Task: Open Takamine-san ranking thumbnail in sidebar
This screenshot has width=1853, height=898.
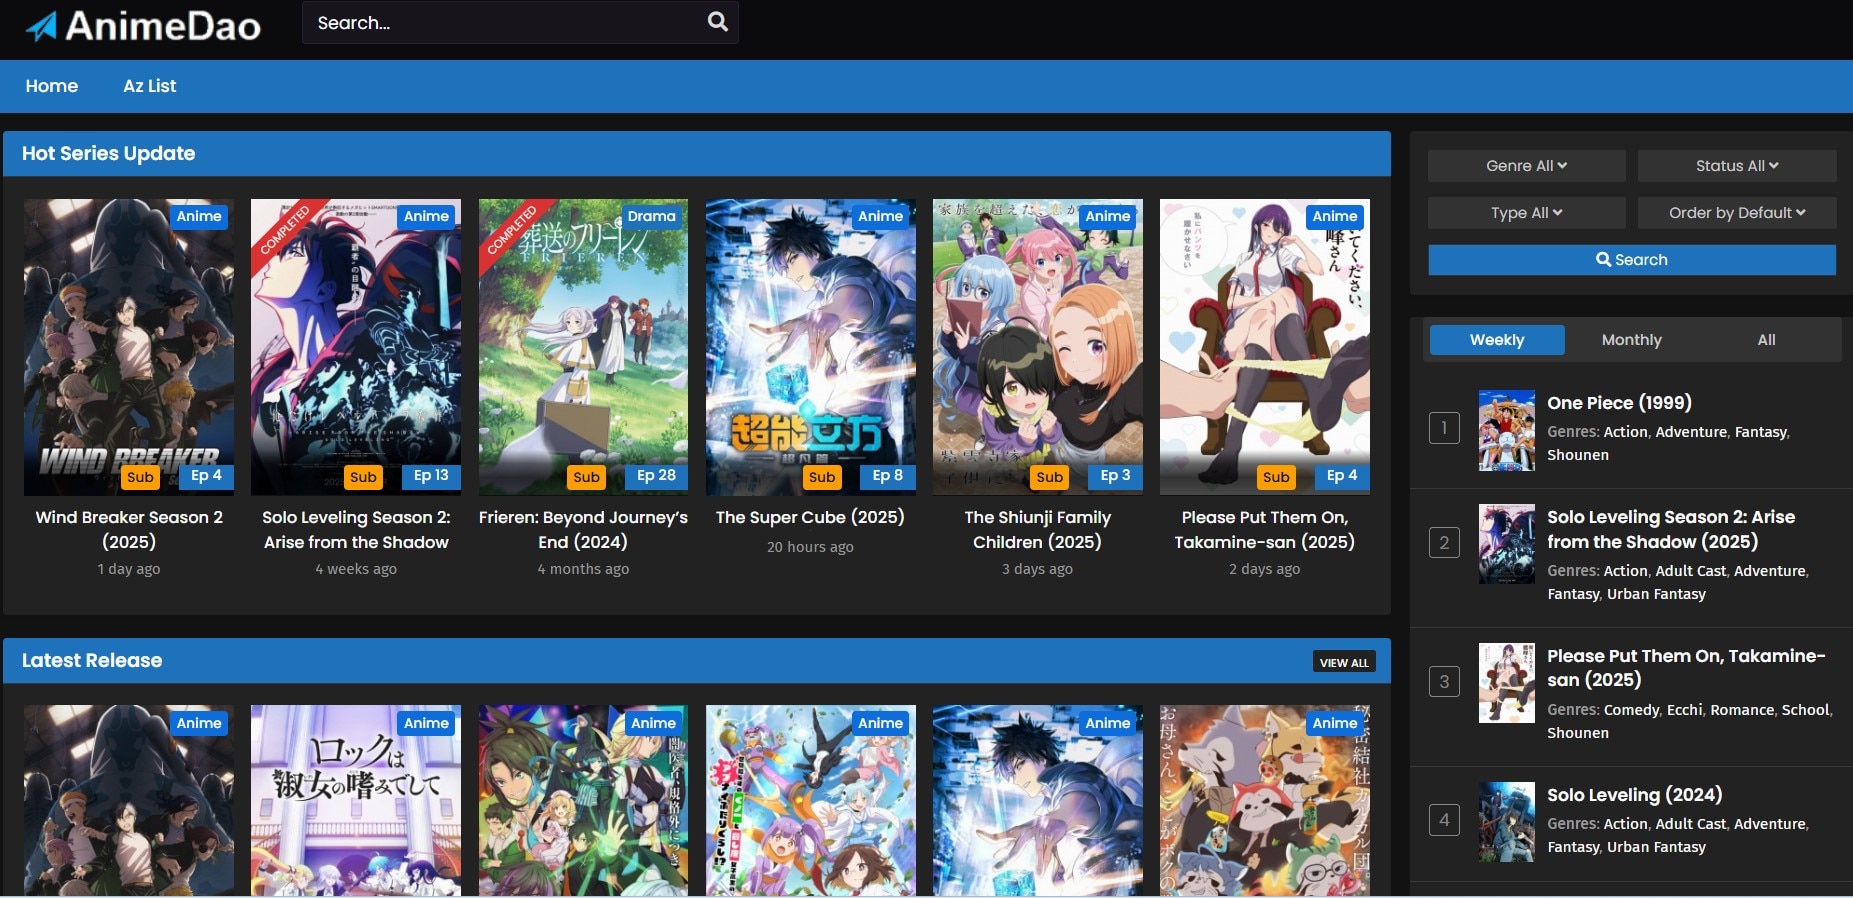Action: [1506, 683]
